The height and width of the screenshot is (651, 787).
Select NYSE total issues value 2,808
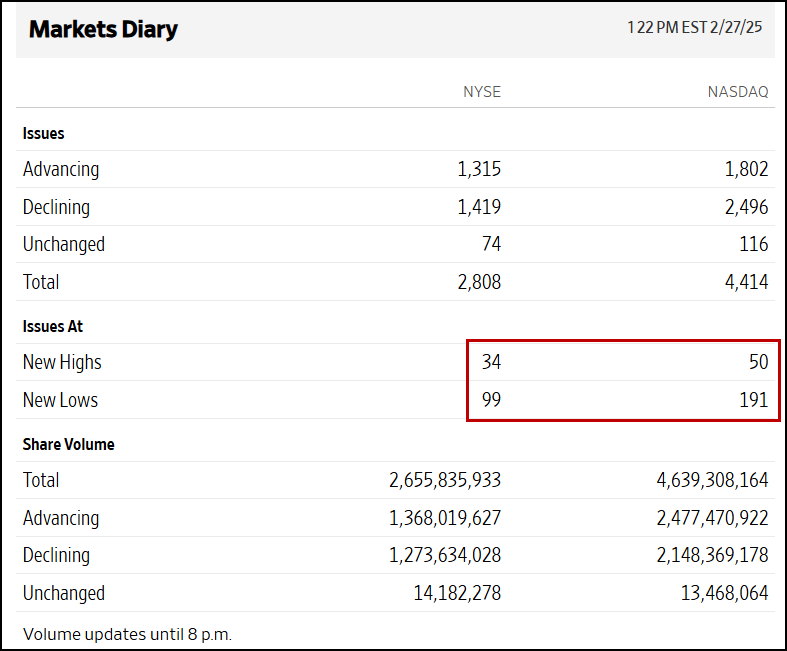click(x=479, y=282)
